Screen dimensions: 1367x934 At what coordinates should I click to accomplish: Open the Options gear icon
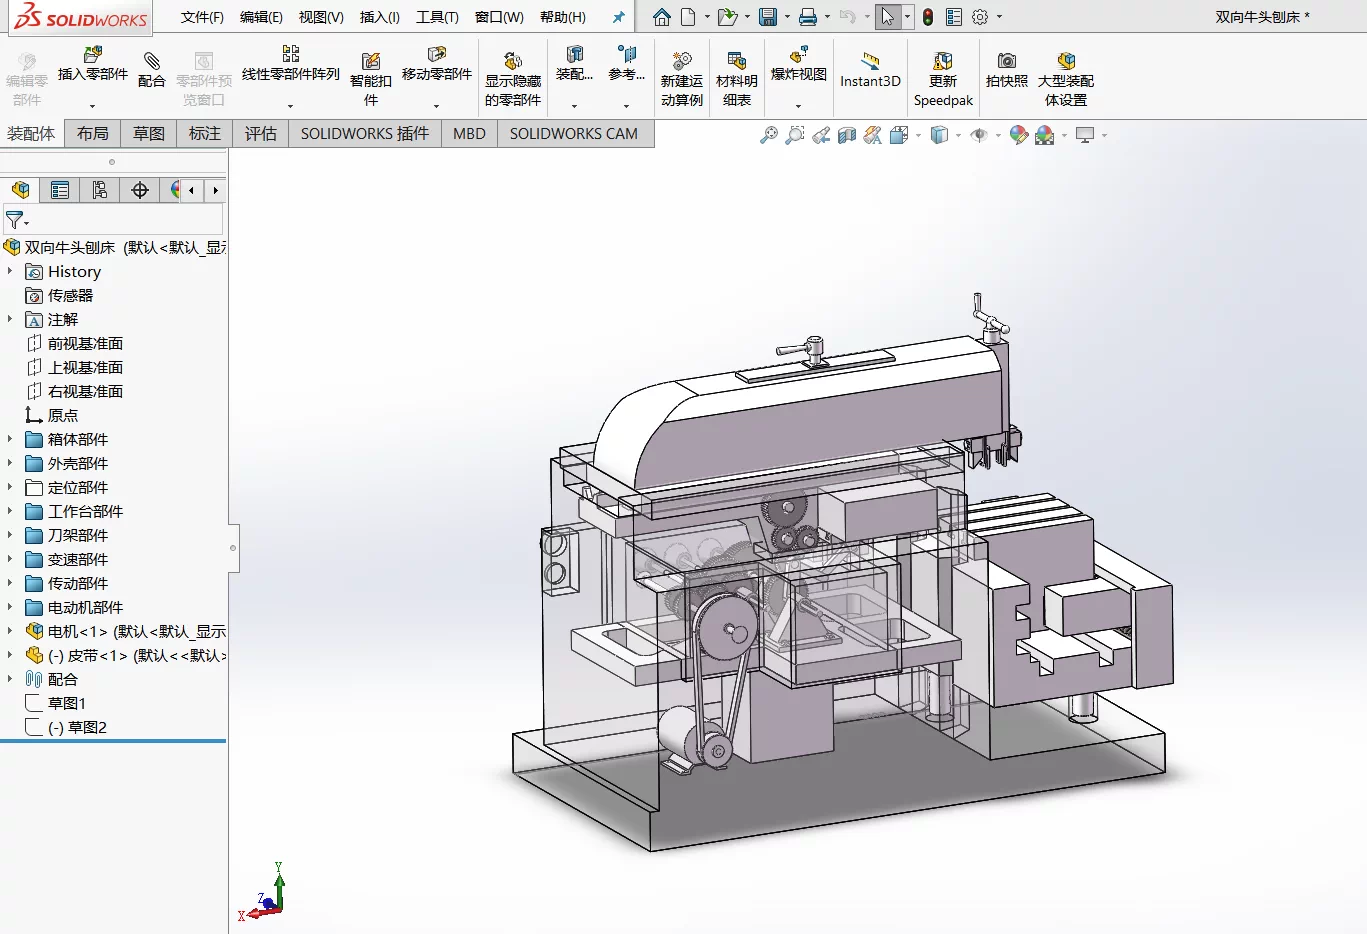[x=980, y=17]
